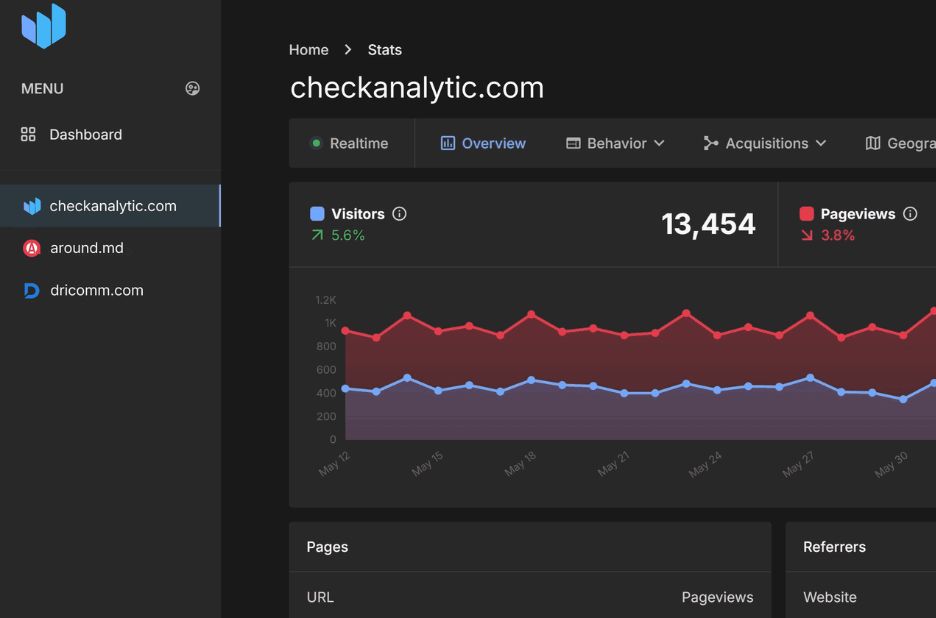
Task: Go to Home breadcrumb link
Action: [308, 50]
